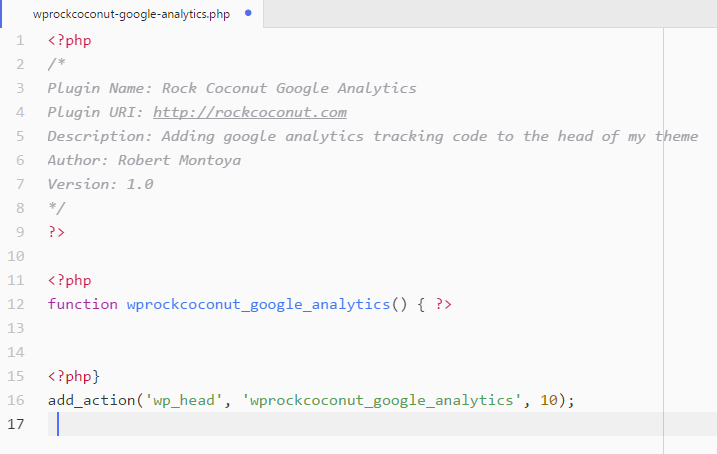Click line number 1 in gutter
Viewport: 717px width, 454px height.
click(x=20, y=40)
